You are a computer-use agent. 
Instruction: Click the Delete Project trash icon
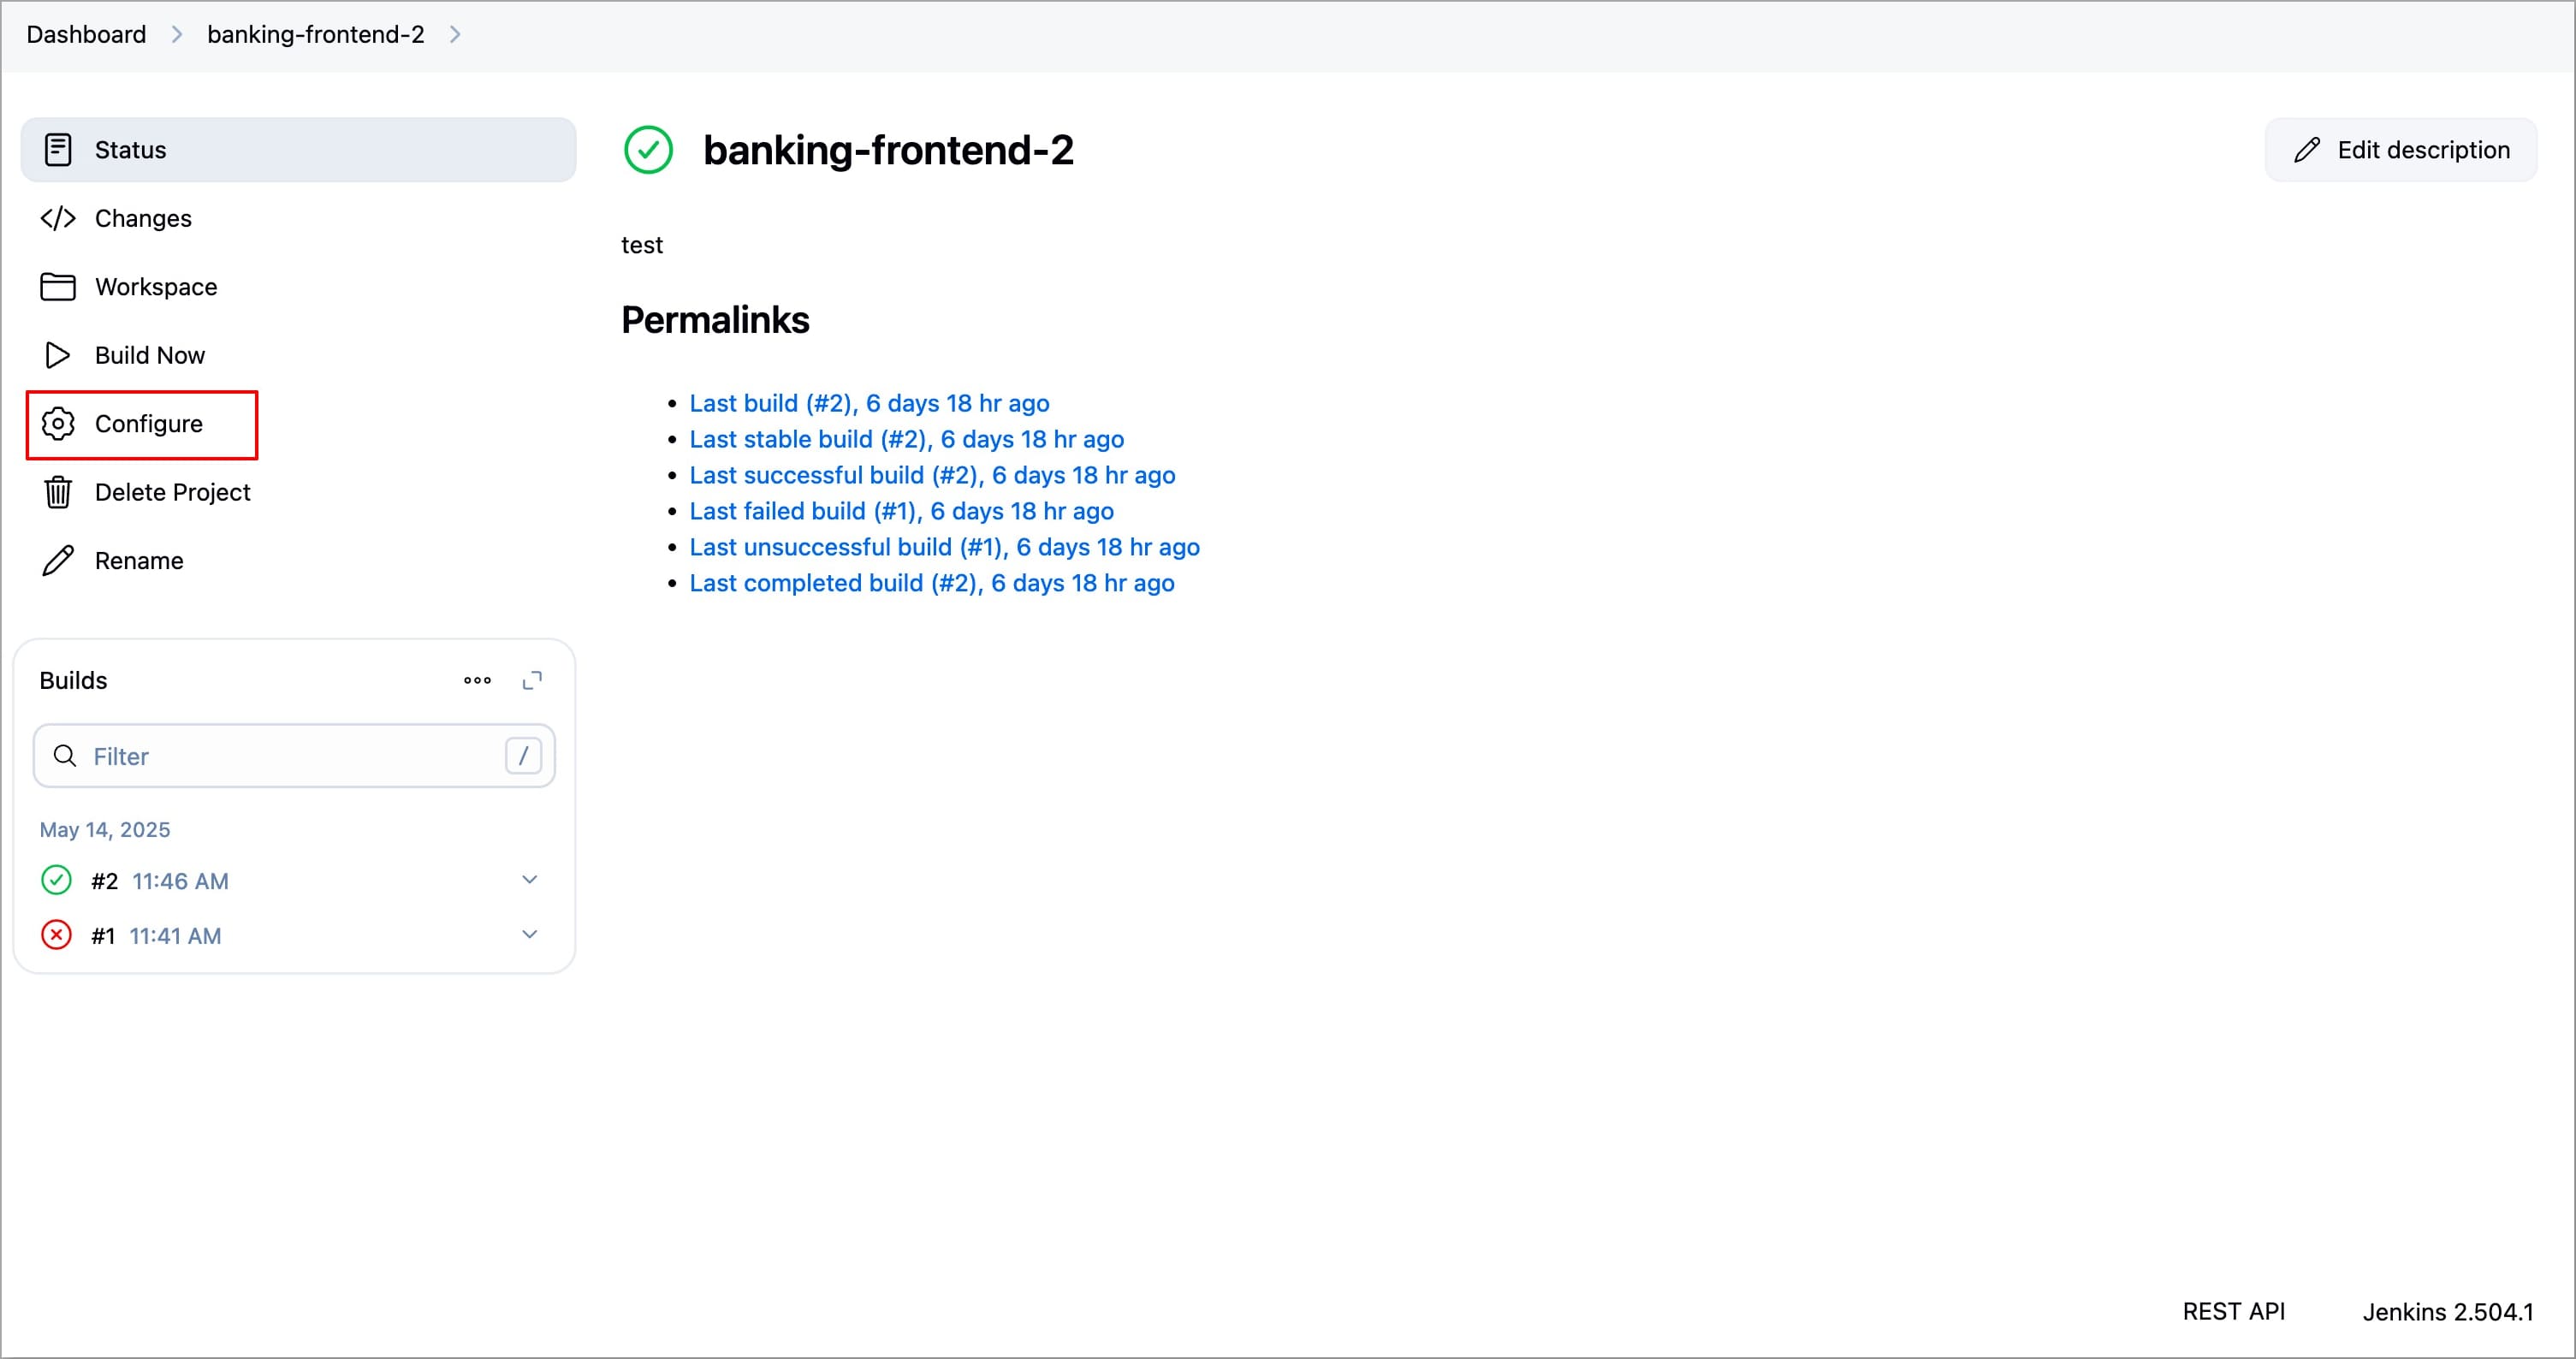[58, 492]
